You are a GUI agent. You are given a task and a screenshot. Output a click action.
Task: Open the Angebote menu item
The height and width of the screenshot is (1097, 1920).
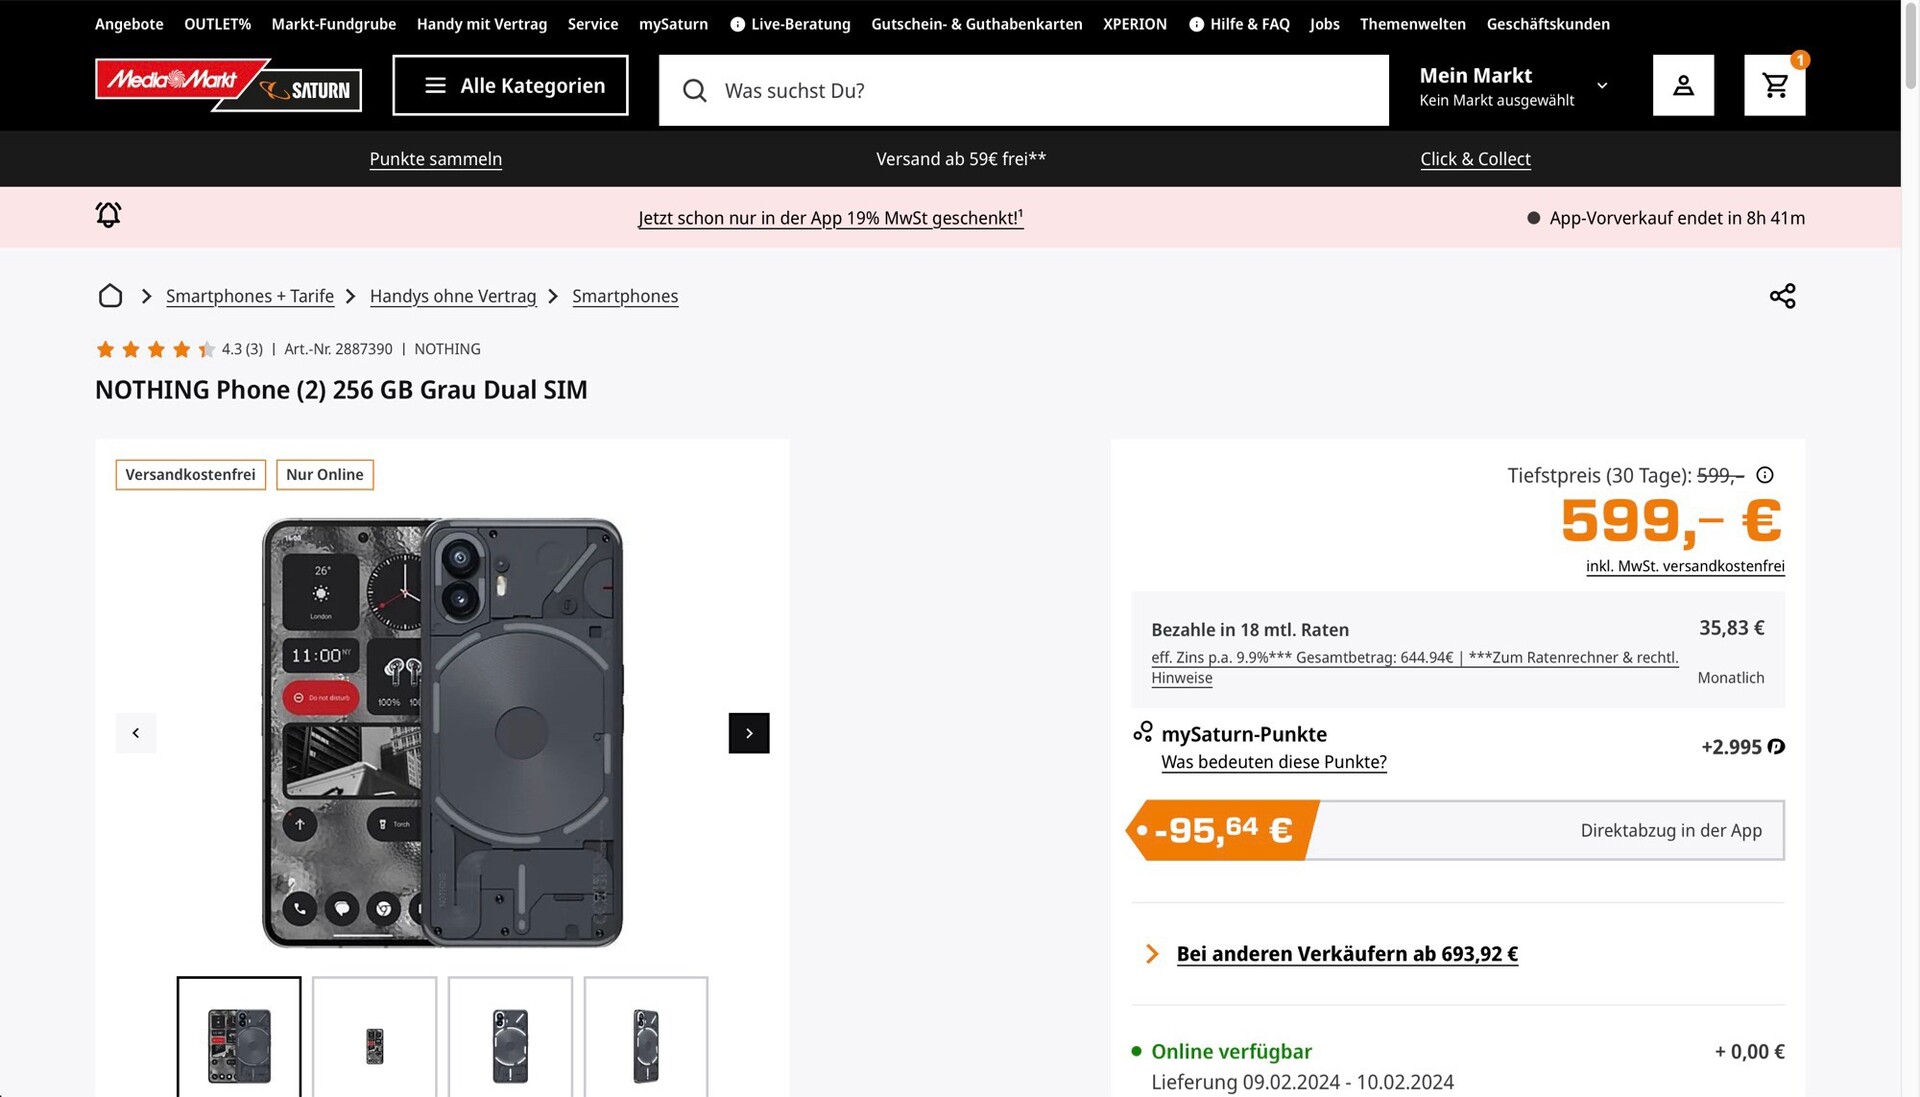[129, 24]
